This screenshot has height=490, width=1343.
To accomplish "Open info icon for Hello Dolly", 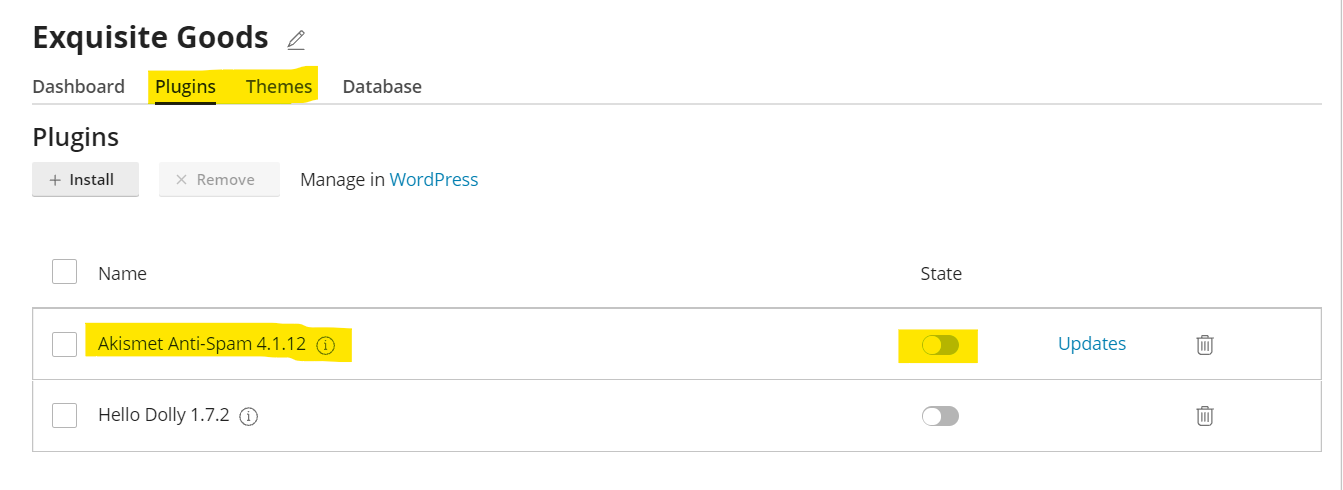I will click(x=249, y=416).
